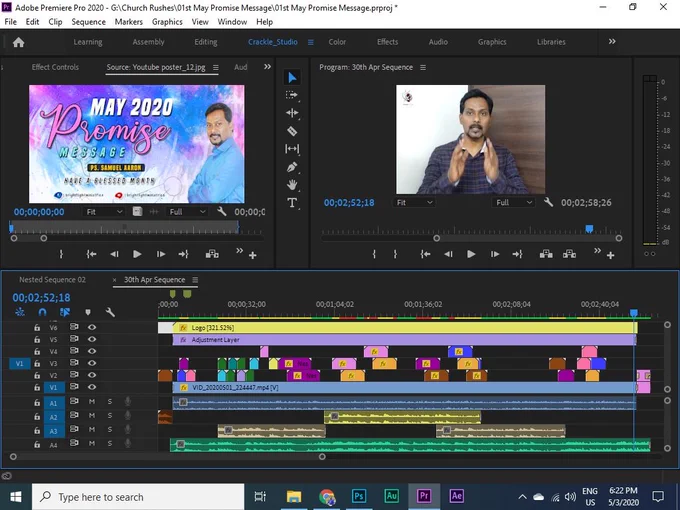Screen dimensions: 680x510
Task: Open Source monitor button editor plus
Action: (x=253, y=256)
